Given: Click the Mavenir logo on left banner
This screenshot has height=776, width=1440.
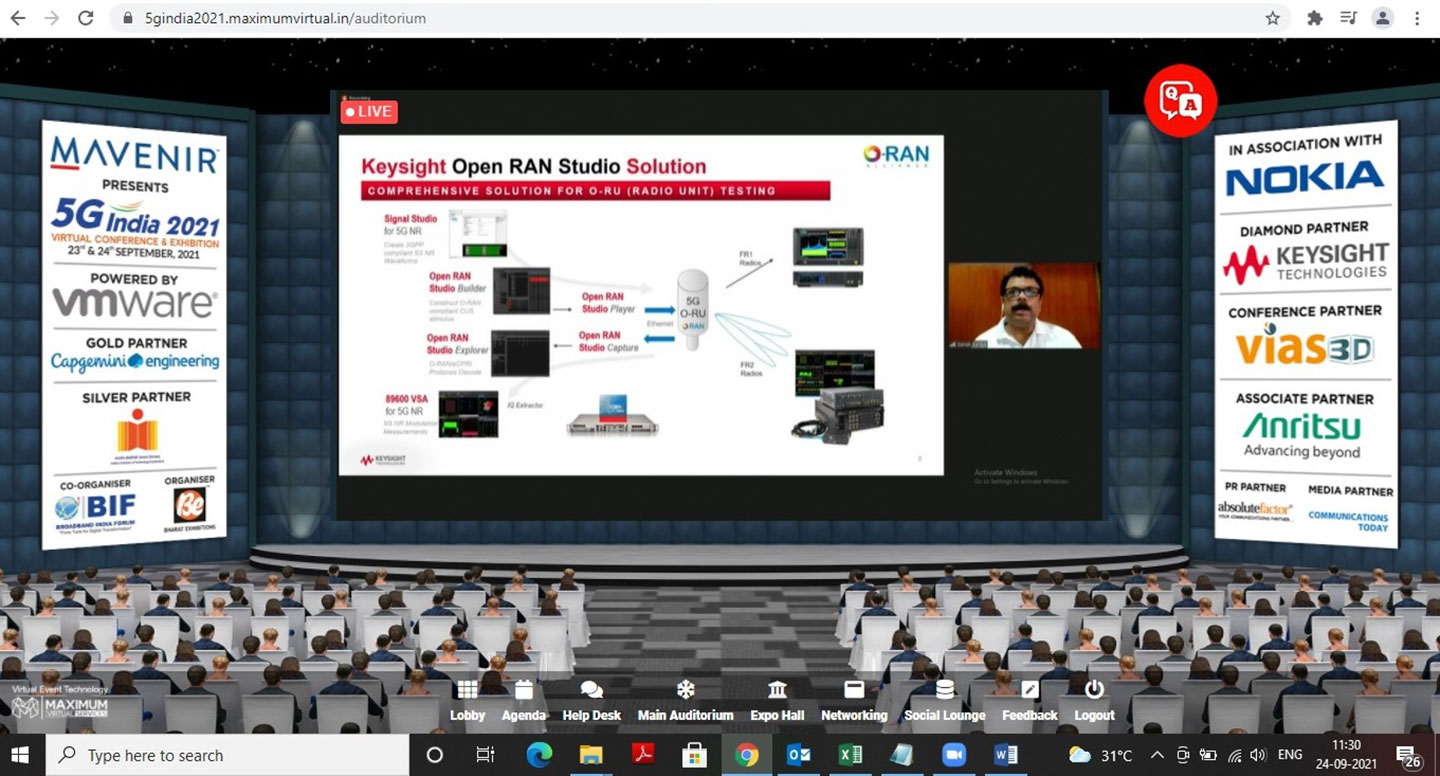Looking at the screenshot, I should tap(135, 156).
